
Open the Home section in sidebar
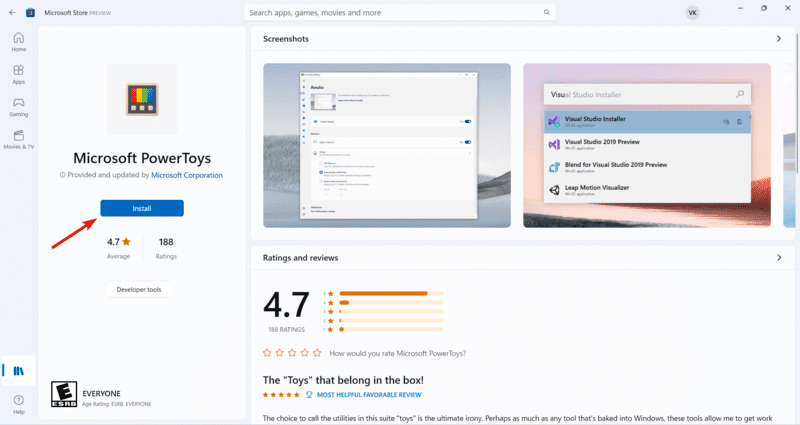(19, 42)
